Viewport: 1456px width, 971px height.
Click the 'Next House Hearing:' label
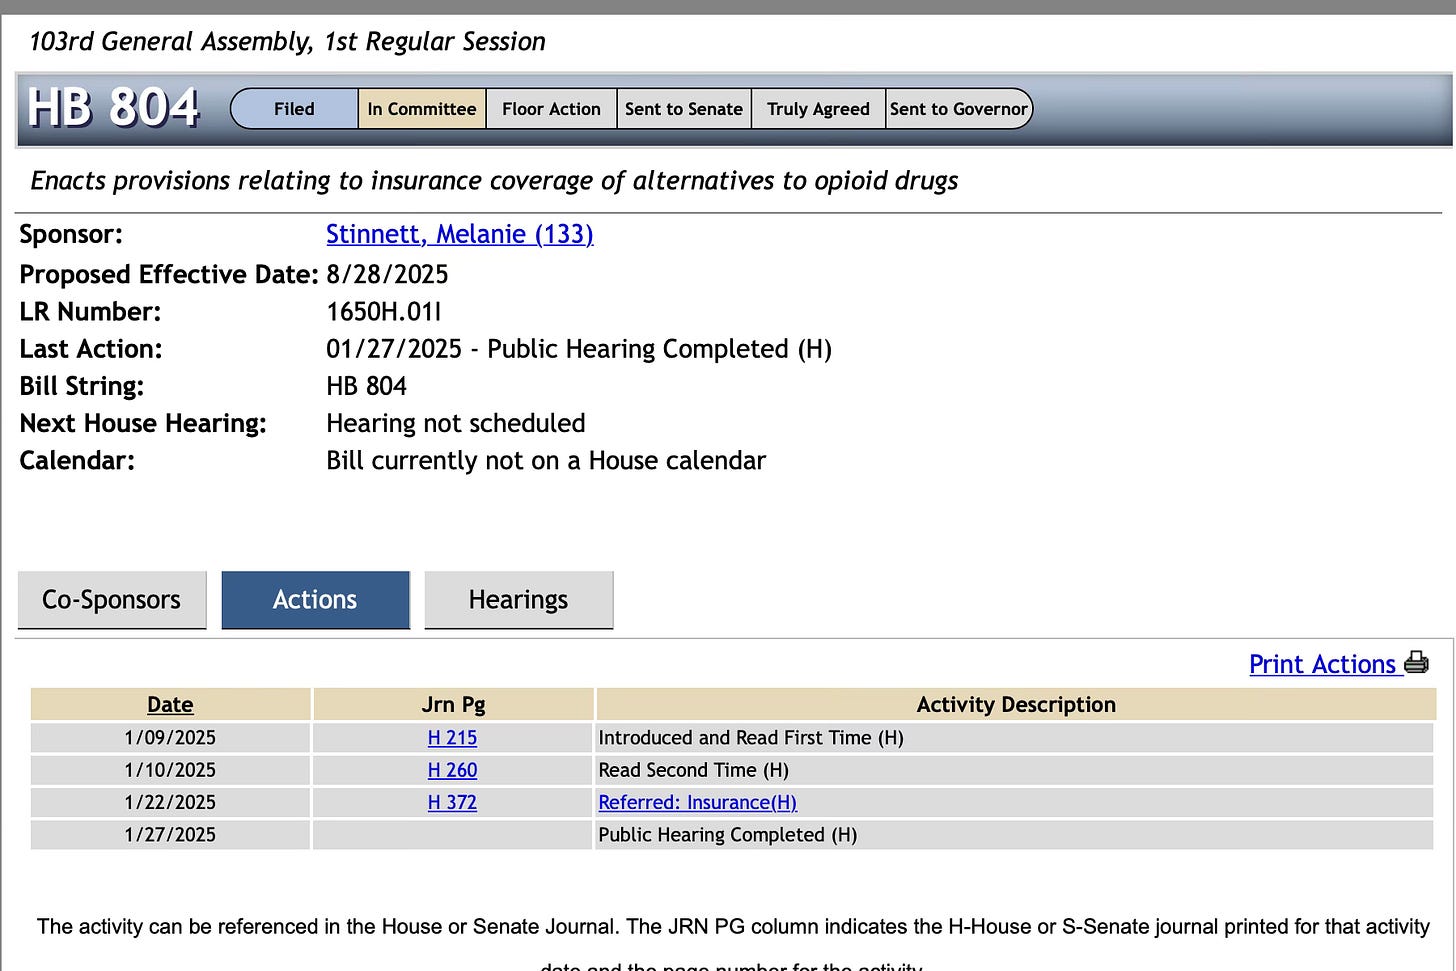[x=143, y=423]
